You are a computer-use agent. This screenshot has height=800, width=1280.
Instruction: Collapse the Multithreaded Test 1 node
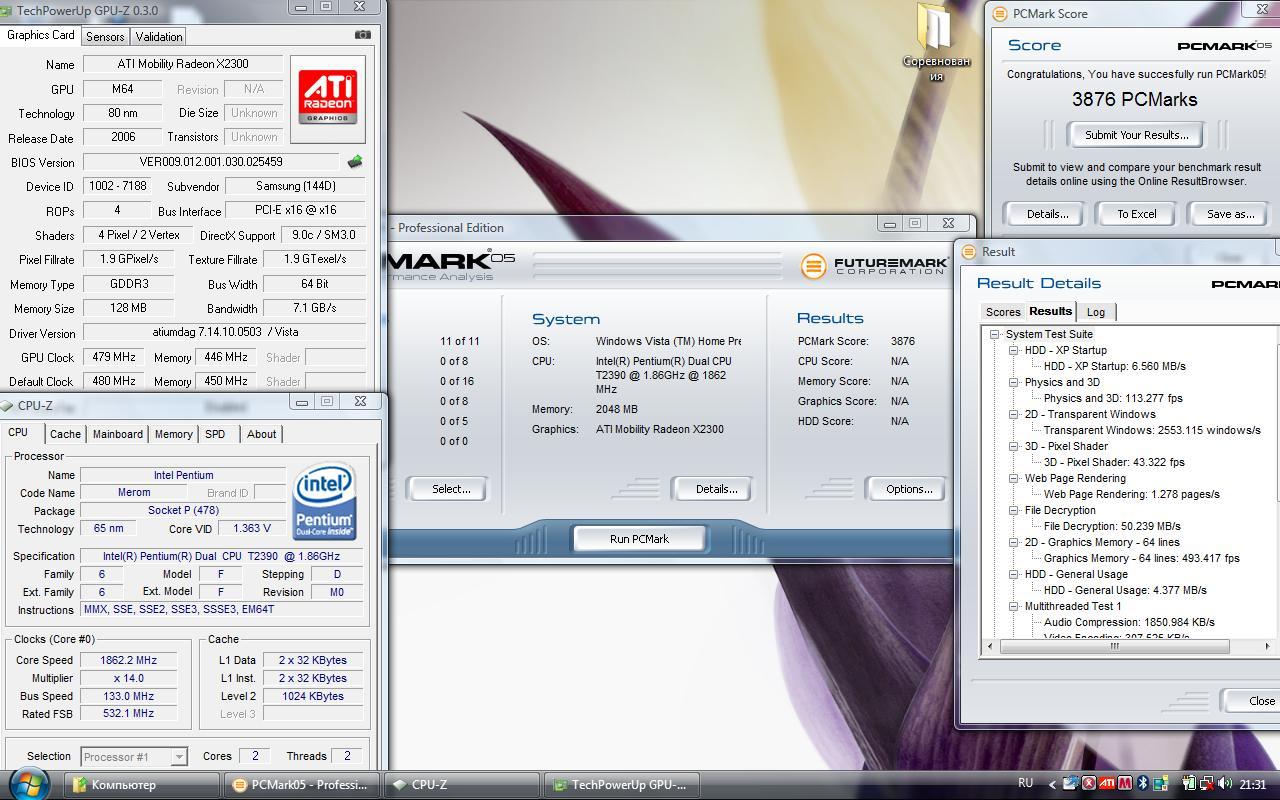[1014, 607]
